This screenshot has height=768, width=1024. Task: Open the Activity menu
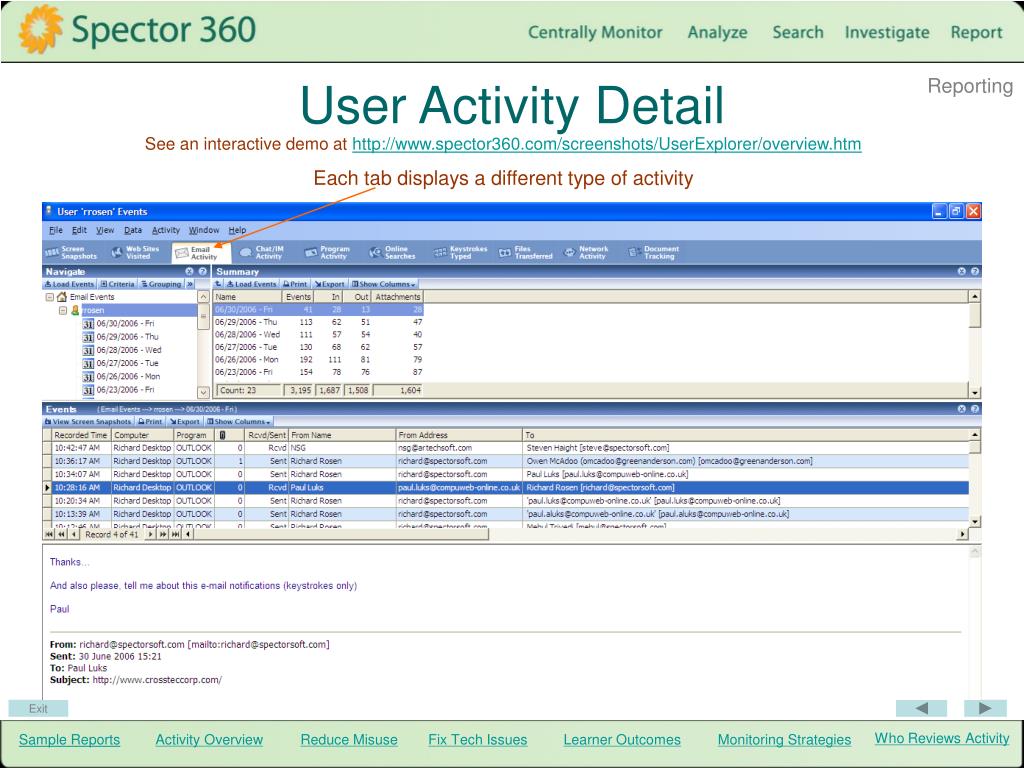pyautogui.click(x=166, y=230)
